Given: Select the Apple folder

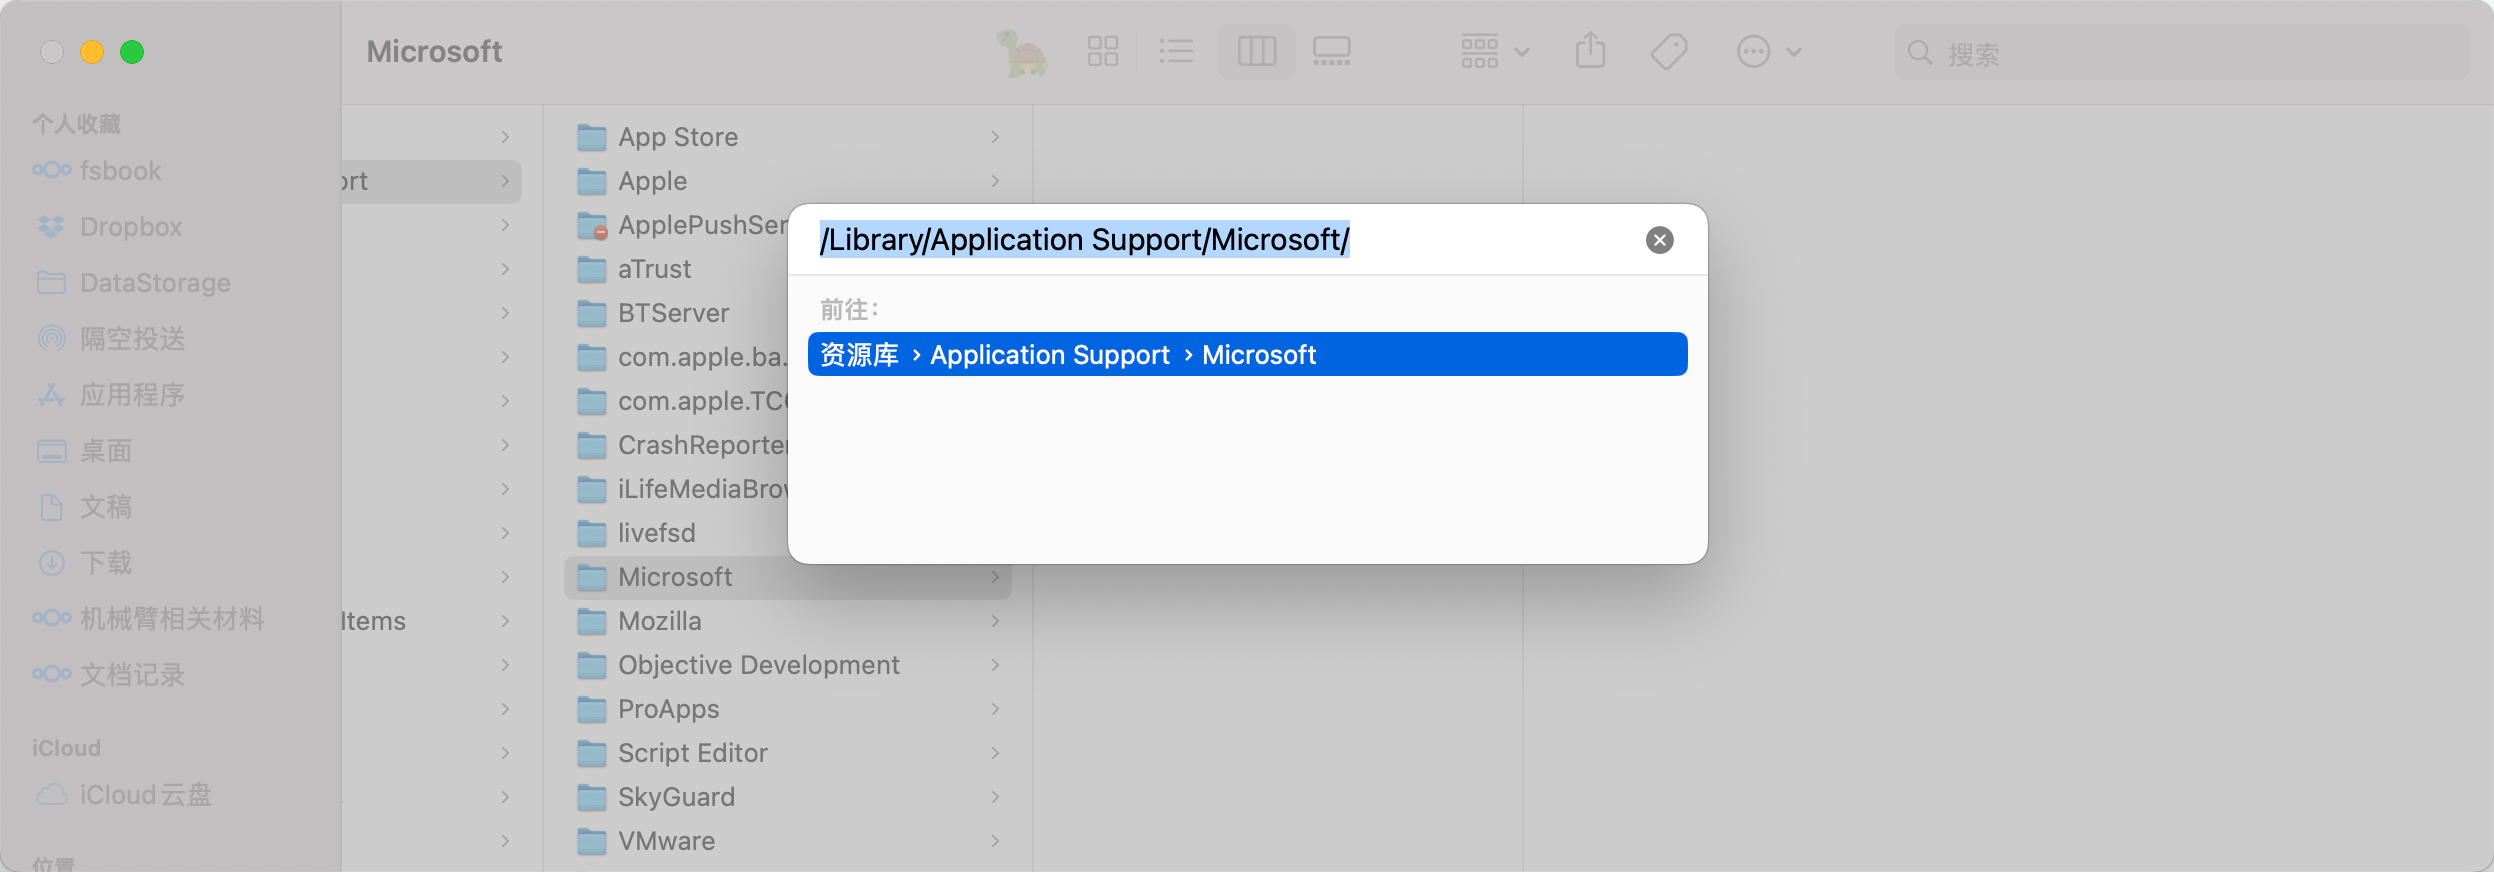Looking at the screenshot, I should pyautogui.click(x=788, y=181).
